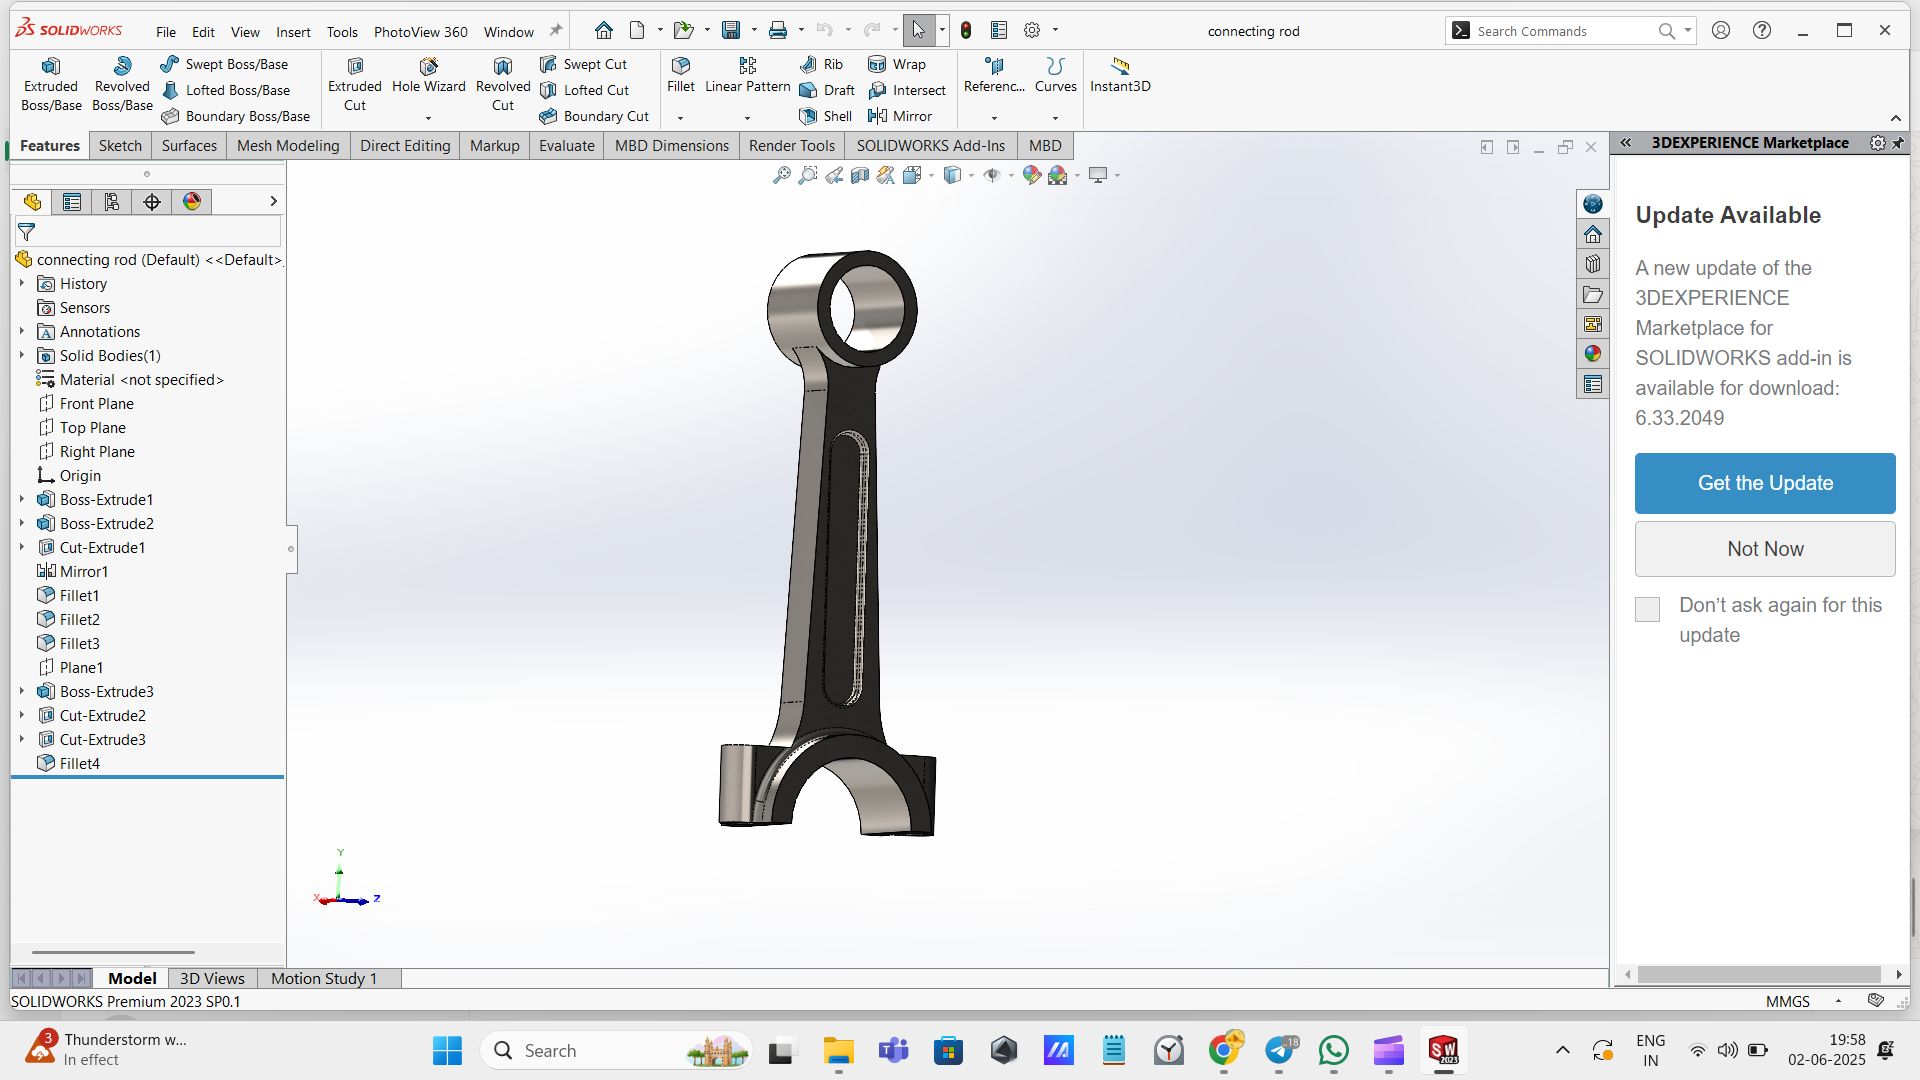Open the Linear Pattern dropdown arrow
The width and height of the screenshot is (1920, 1080).
[x=747, y=118]
